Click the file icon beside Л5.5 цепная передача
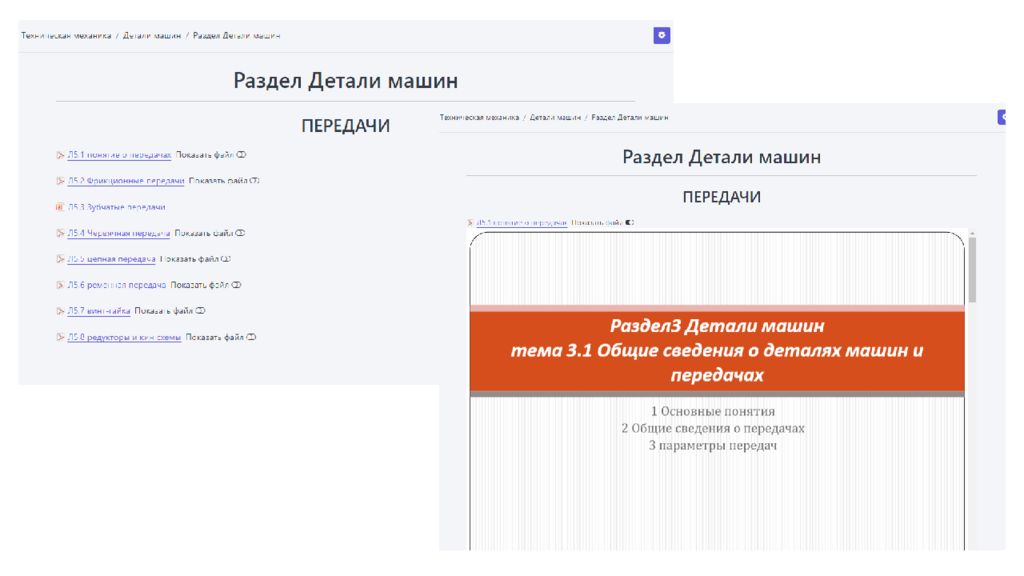 coord(60,259)
